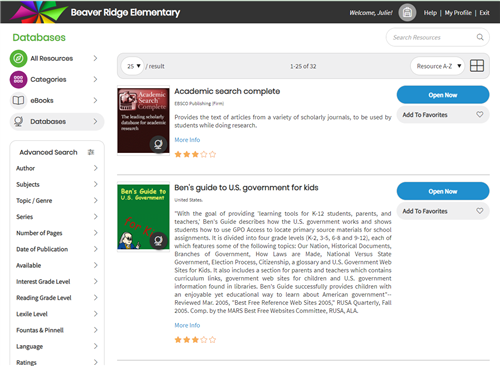Open the backpack icon beside Welcome Julie
This screenshot has width=500, height=366.
pyautogui.click(x=407, y=13)
